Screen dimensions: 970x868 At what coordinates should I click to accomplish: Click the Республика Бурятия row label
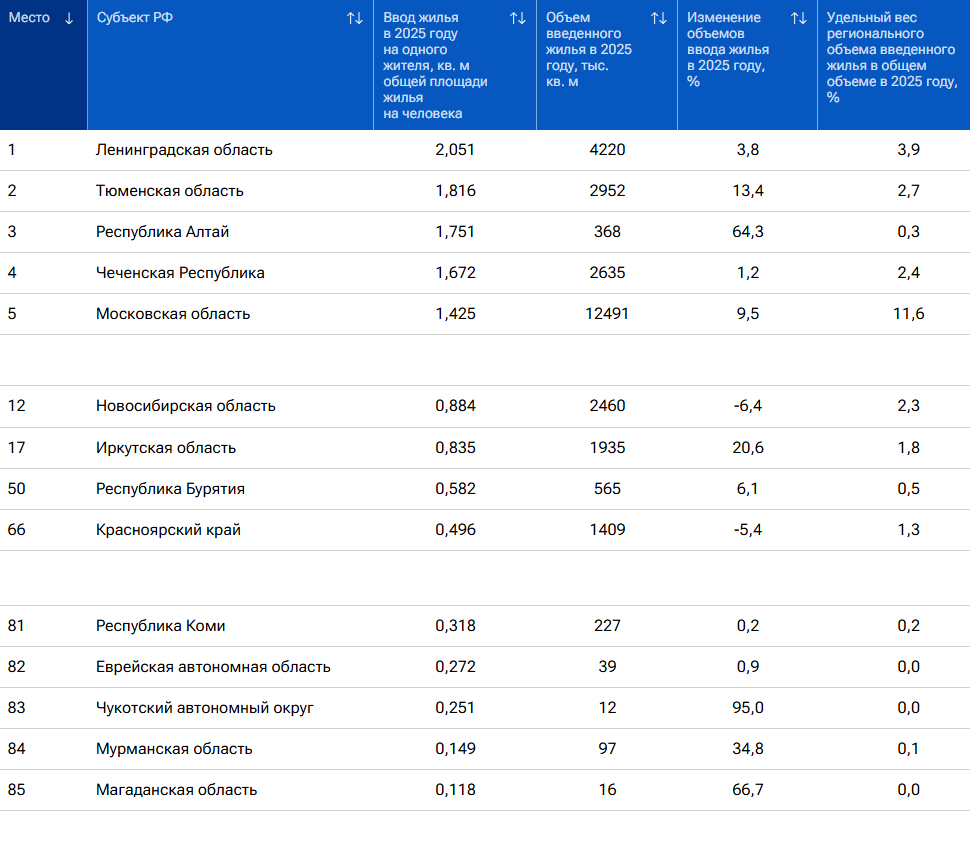(170, 489)
